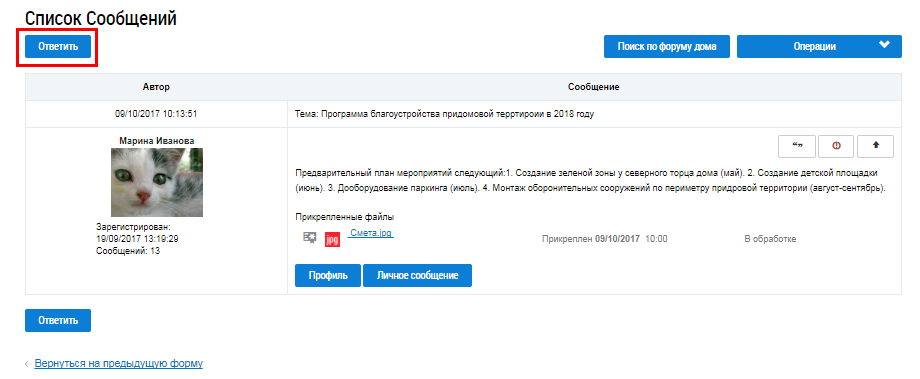Screen dimensions: 920x379
Task: Click the Автор column header
Action: pyautogui.click(x=156, y=87)
